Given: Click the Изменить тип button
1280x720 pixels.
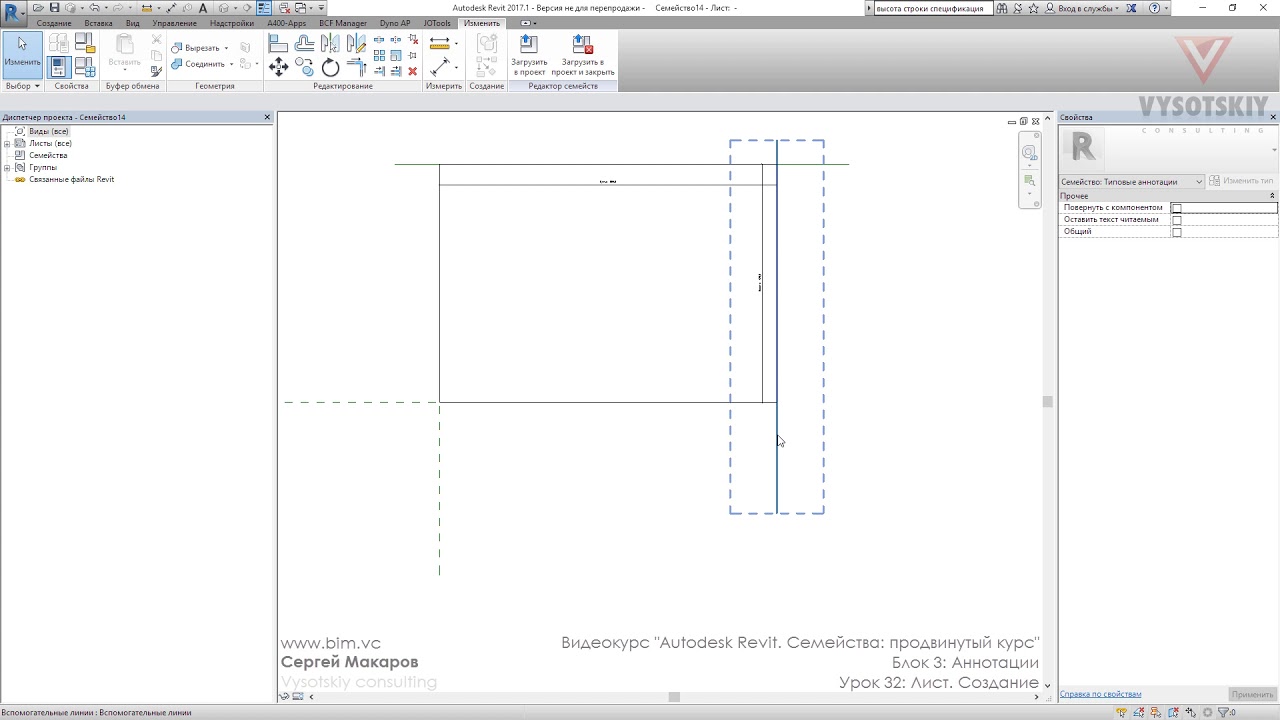Looking at the screenshot, I should pyautogui.click(x=1241, y=181).
